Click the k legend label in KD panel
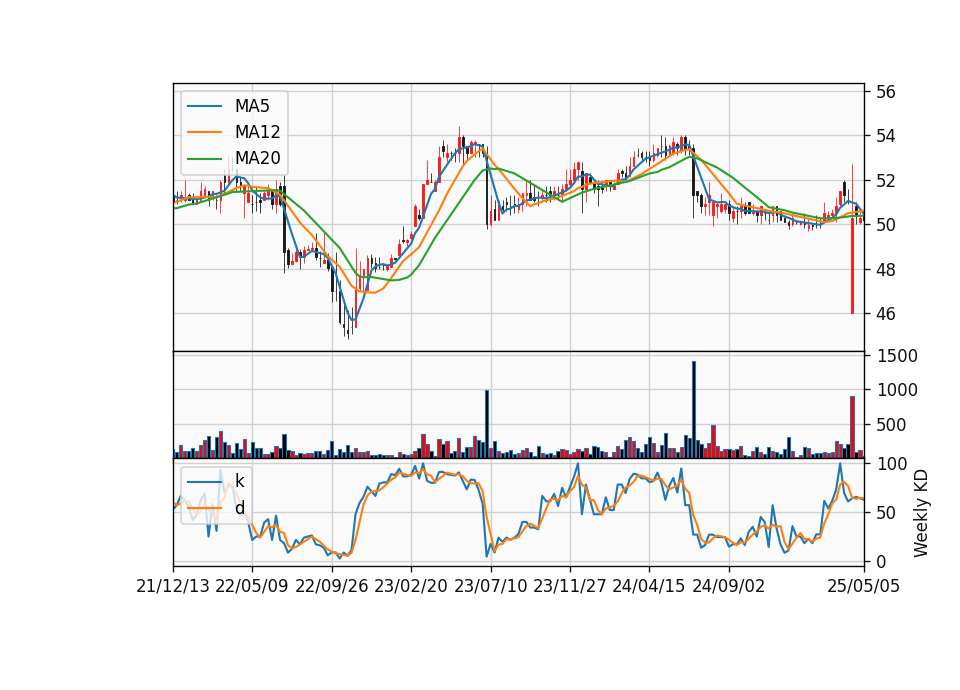 pos(239,481)
